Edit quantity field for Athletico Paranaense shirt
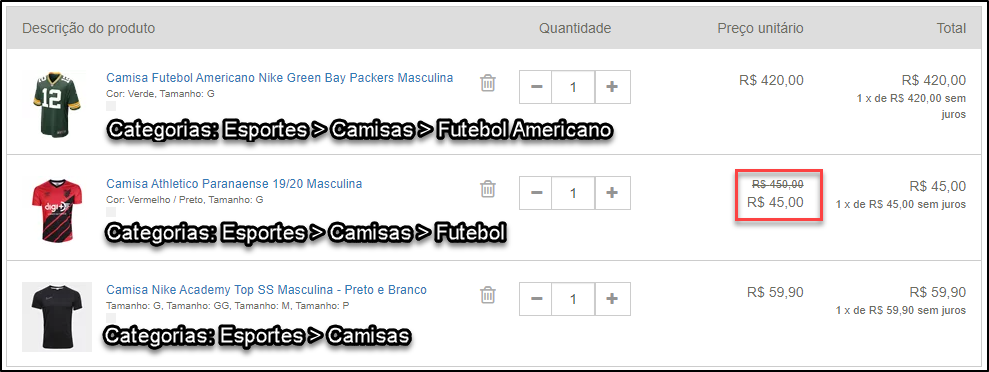989x372 pixels. click(573, 193)
